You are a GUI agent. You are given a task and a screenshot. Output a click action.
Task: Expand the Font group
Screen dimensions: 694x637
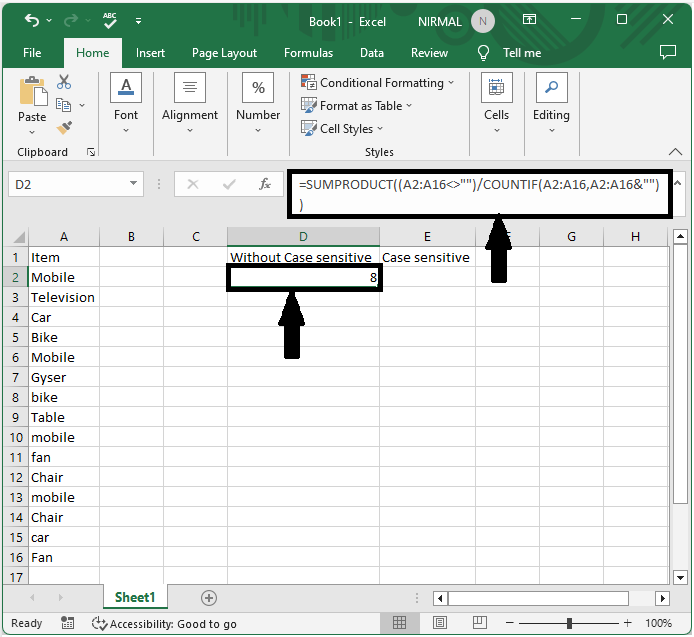(x=126, y=103)
